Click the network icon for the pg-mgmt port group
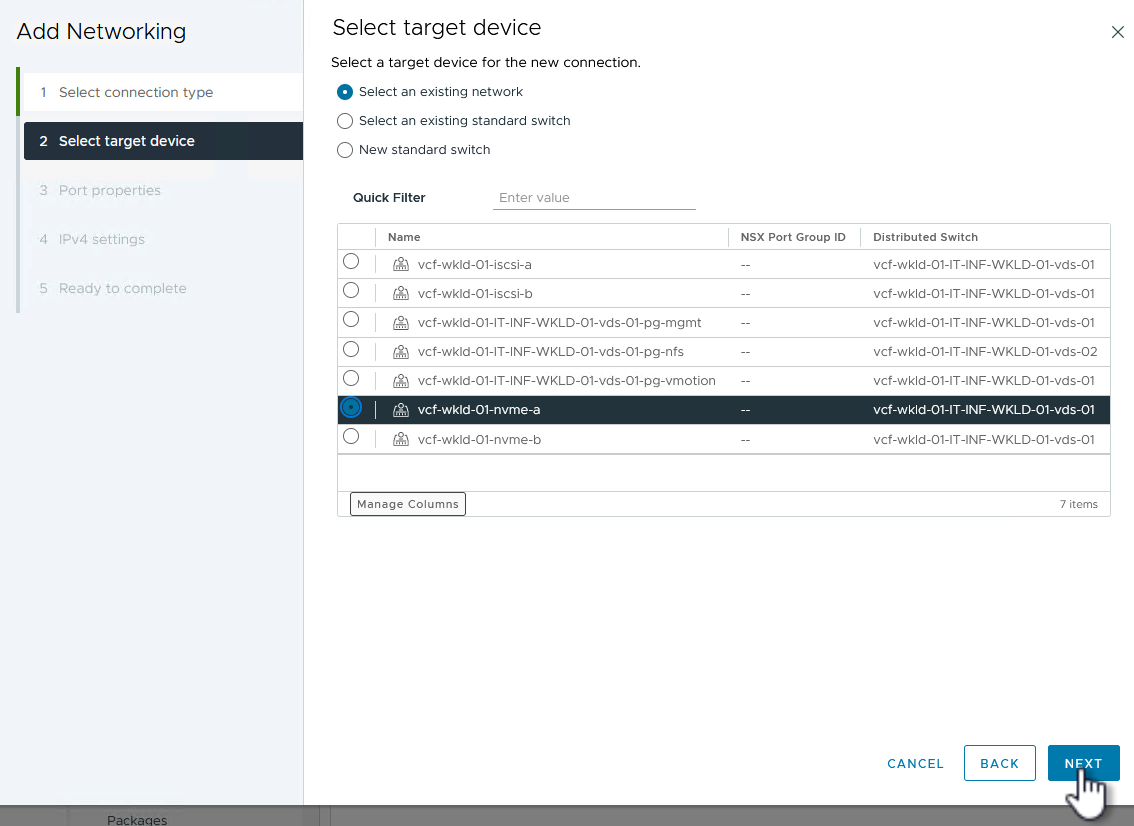1134x826 pixels. click(401, 323)
